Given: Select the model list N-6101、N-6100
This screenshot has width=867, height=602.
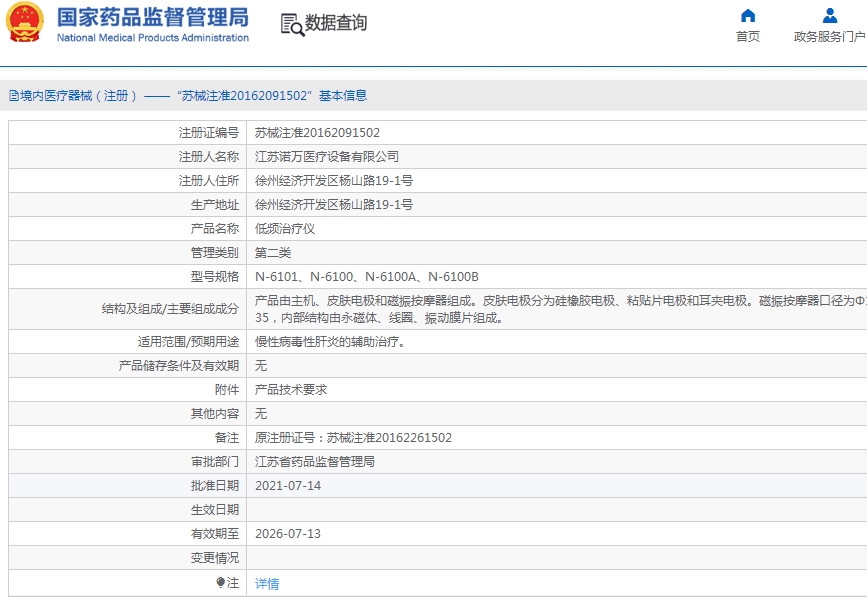Looking at the screenshot, I should pos(367,276).
